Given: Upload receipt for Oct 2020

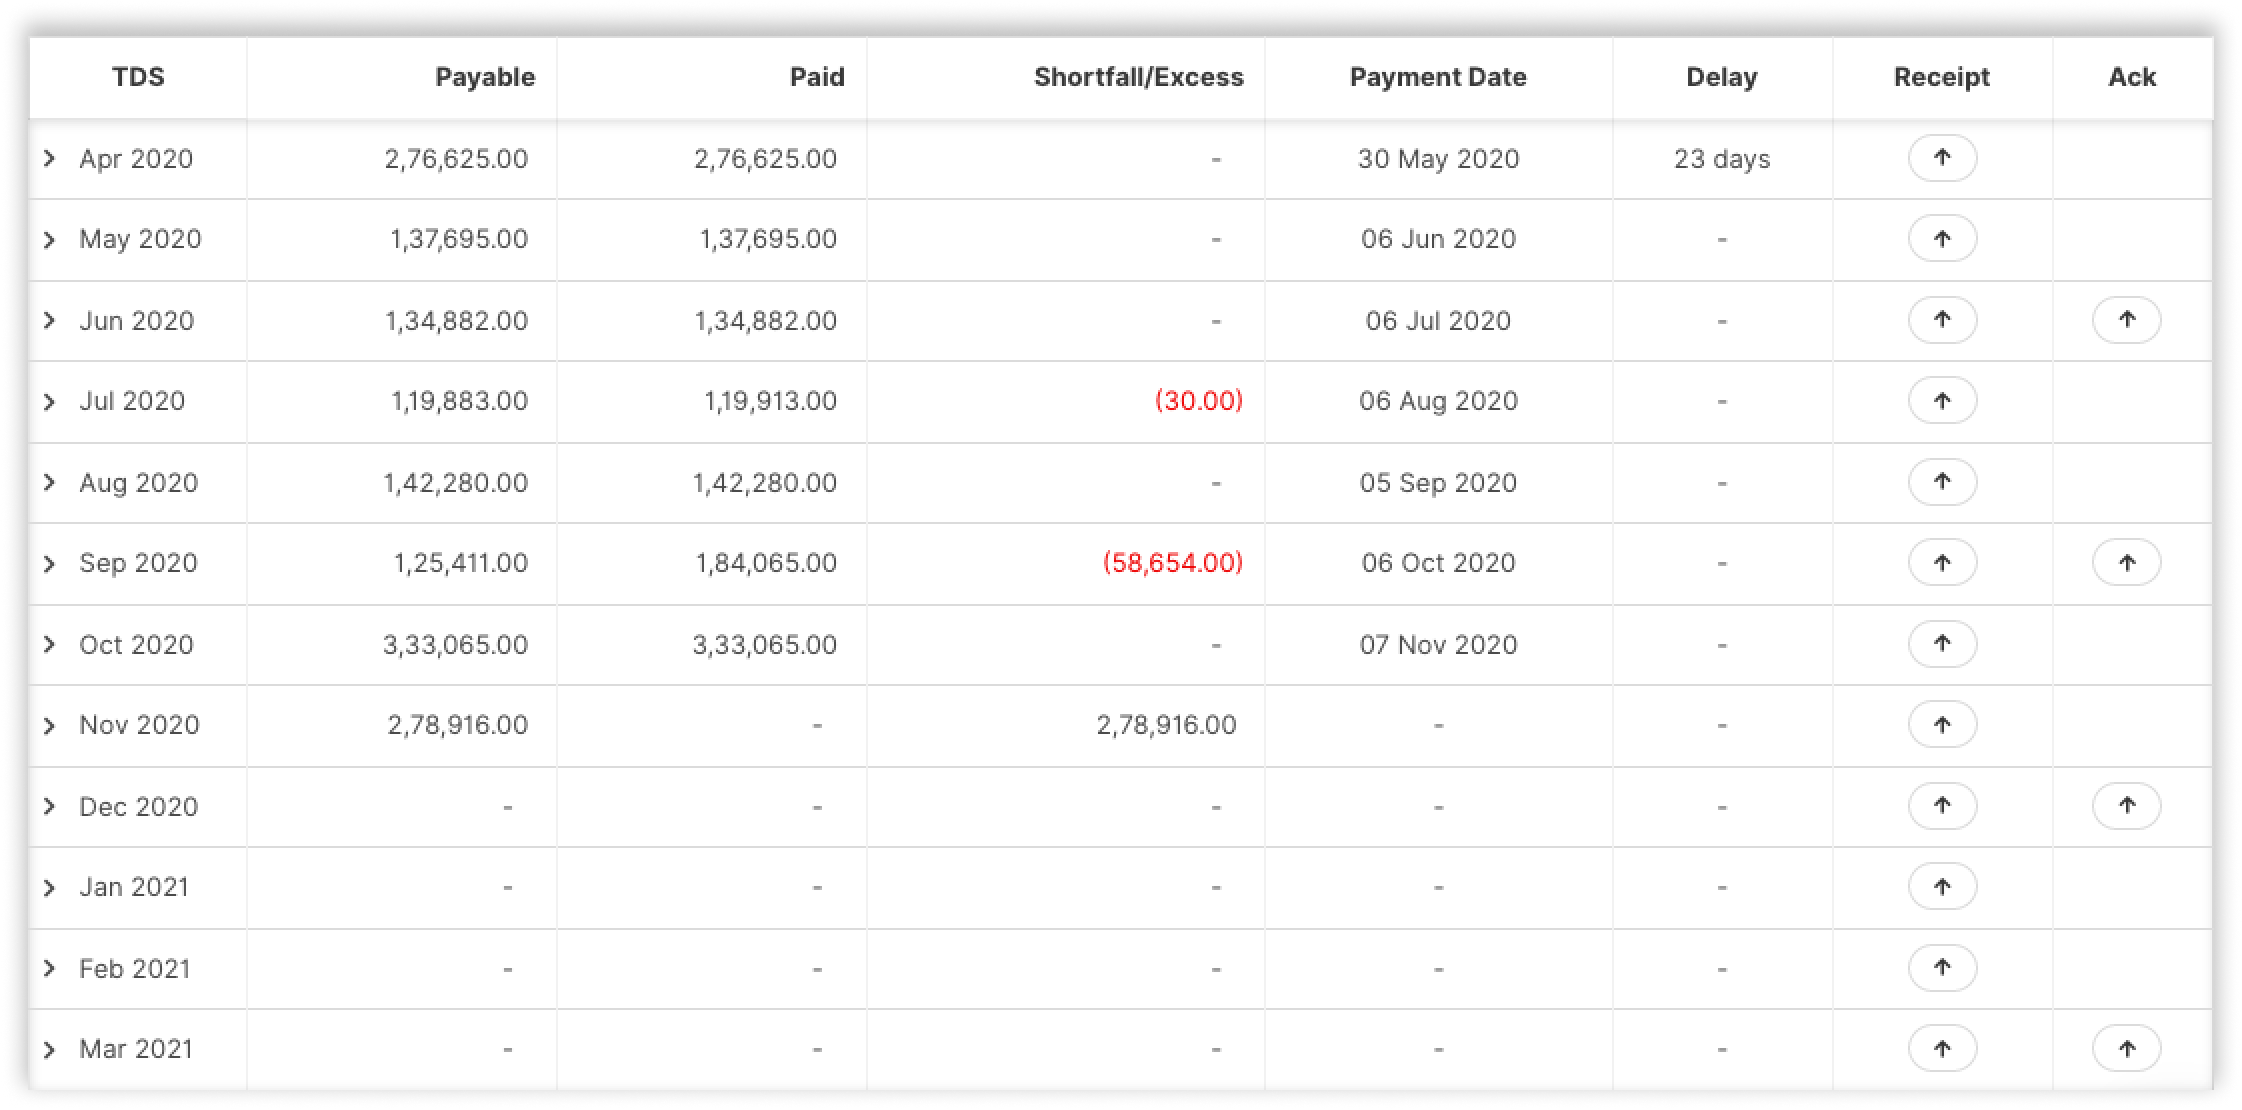Looking at the screenshot, I should point(1942,644).
